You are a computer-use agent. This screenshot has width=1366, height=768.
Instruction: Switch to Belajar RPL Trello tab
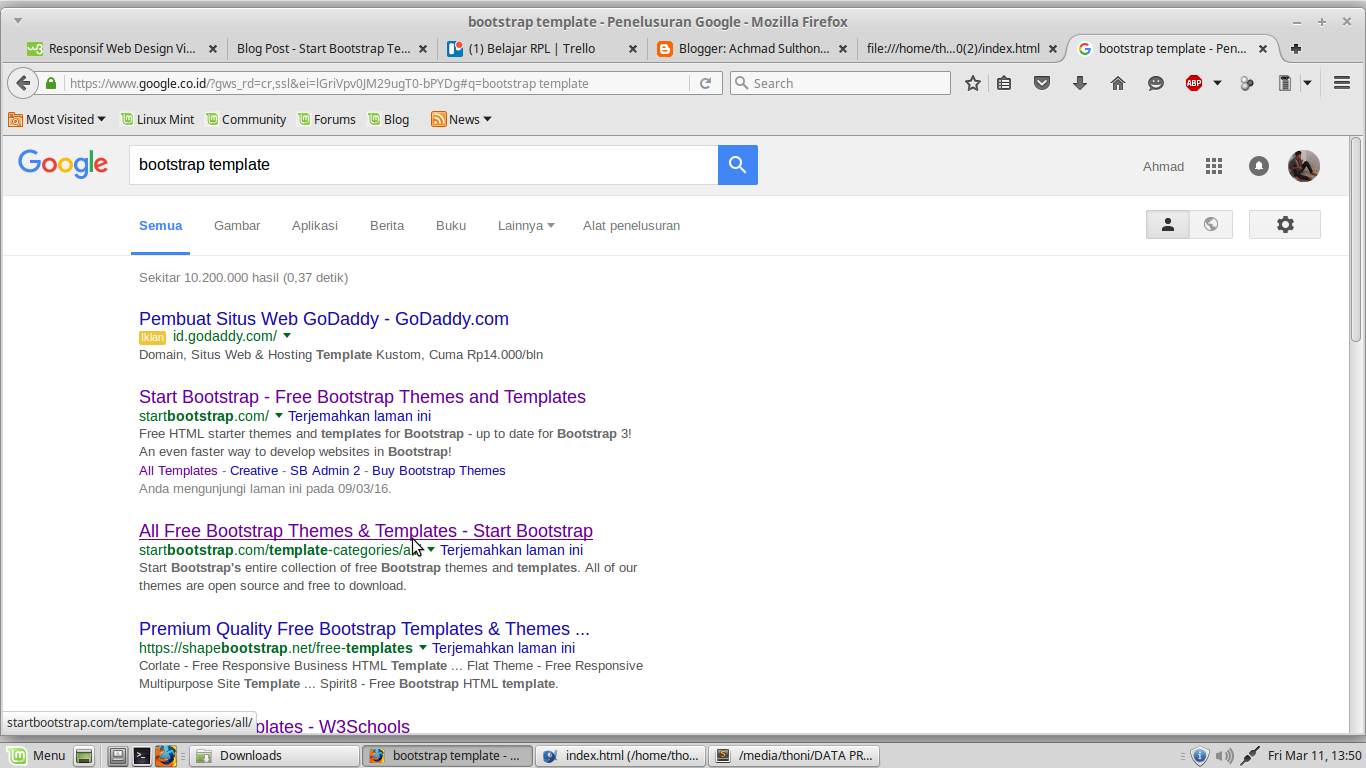[x=542, y=48]
